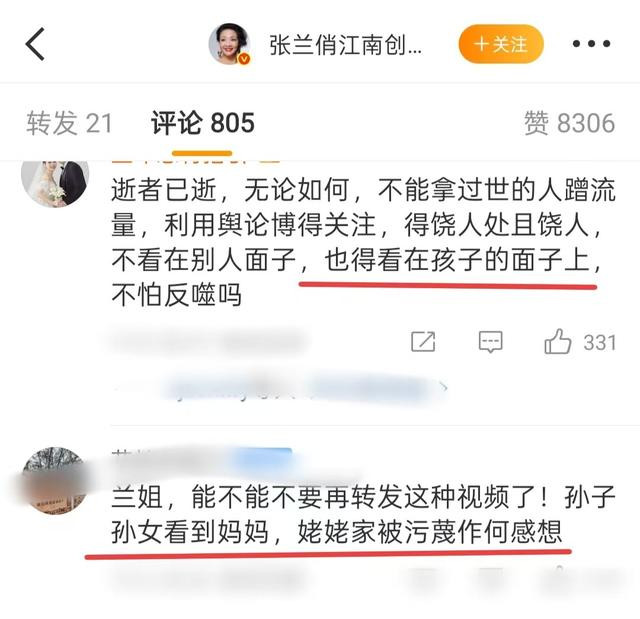Viewport: 640px width, 619px height.
Task: Tap the orange verified badge on the avatar
Action: pyautogui.click(x=244, y=59)
